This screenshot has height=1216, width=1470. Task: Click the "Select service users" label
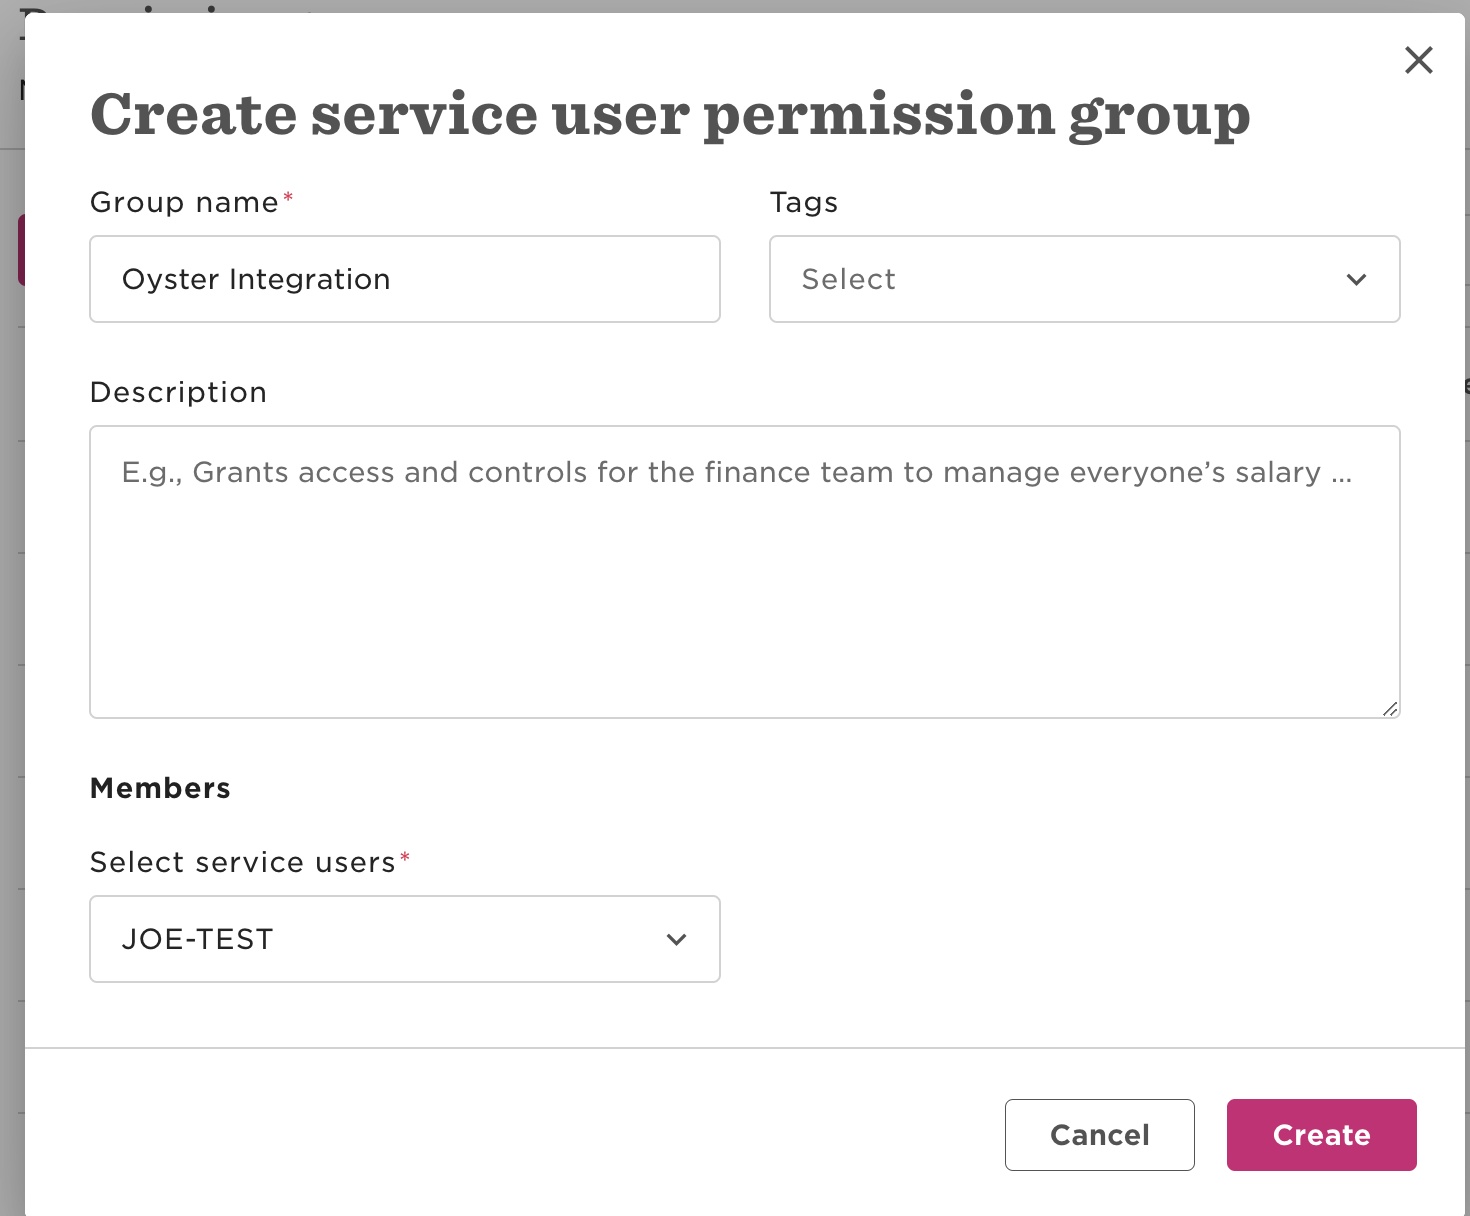click(x=242, y=863)
